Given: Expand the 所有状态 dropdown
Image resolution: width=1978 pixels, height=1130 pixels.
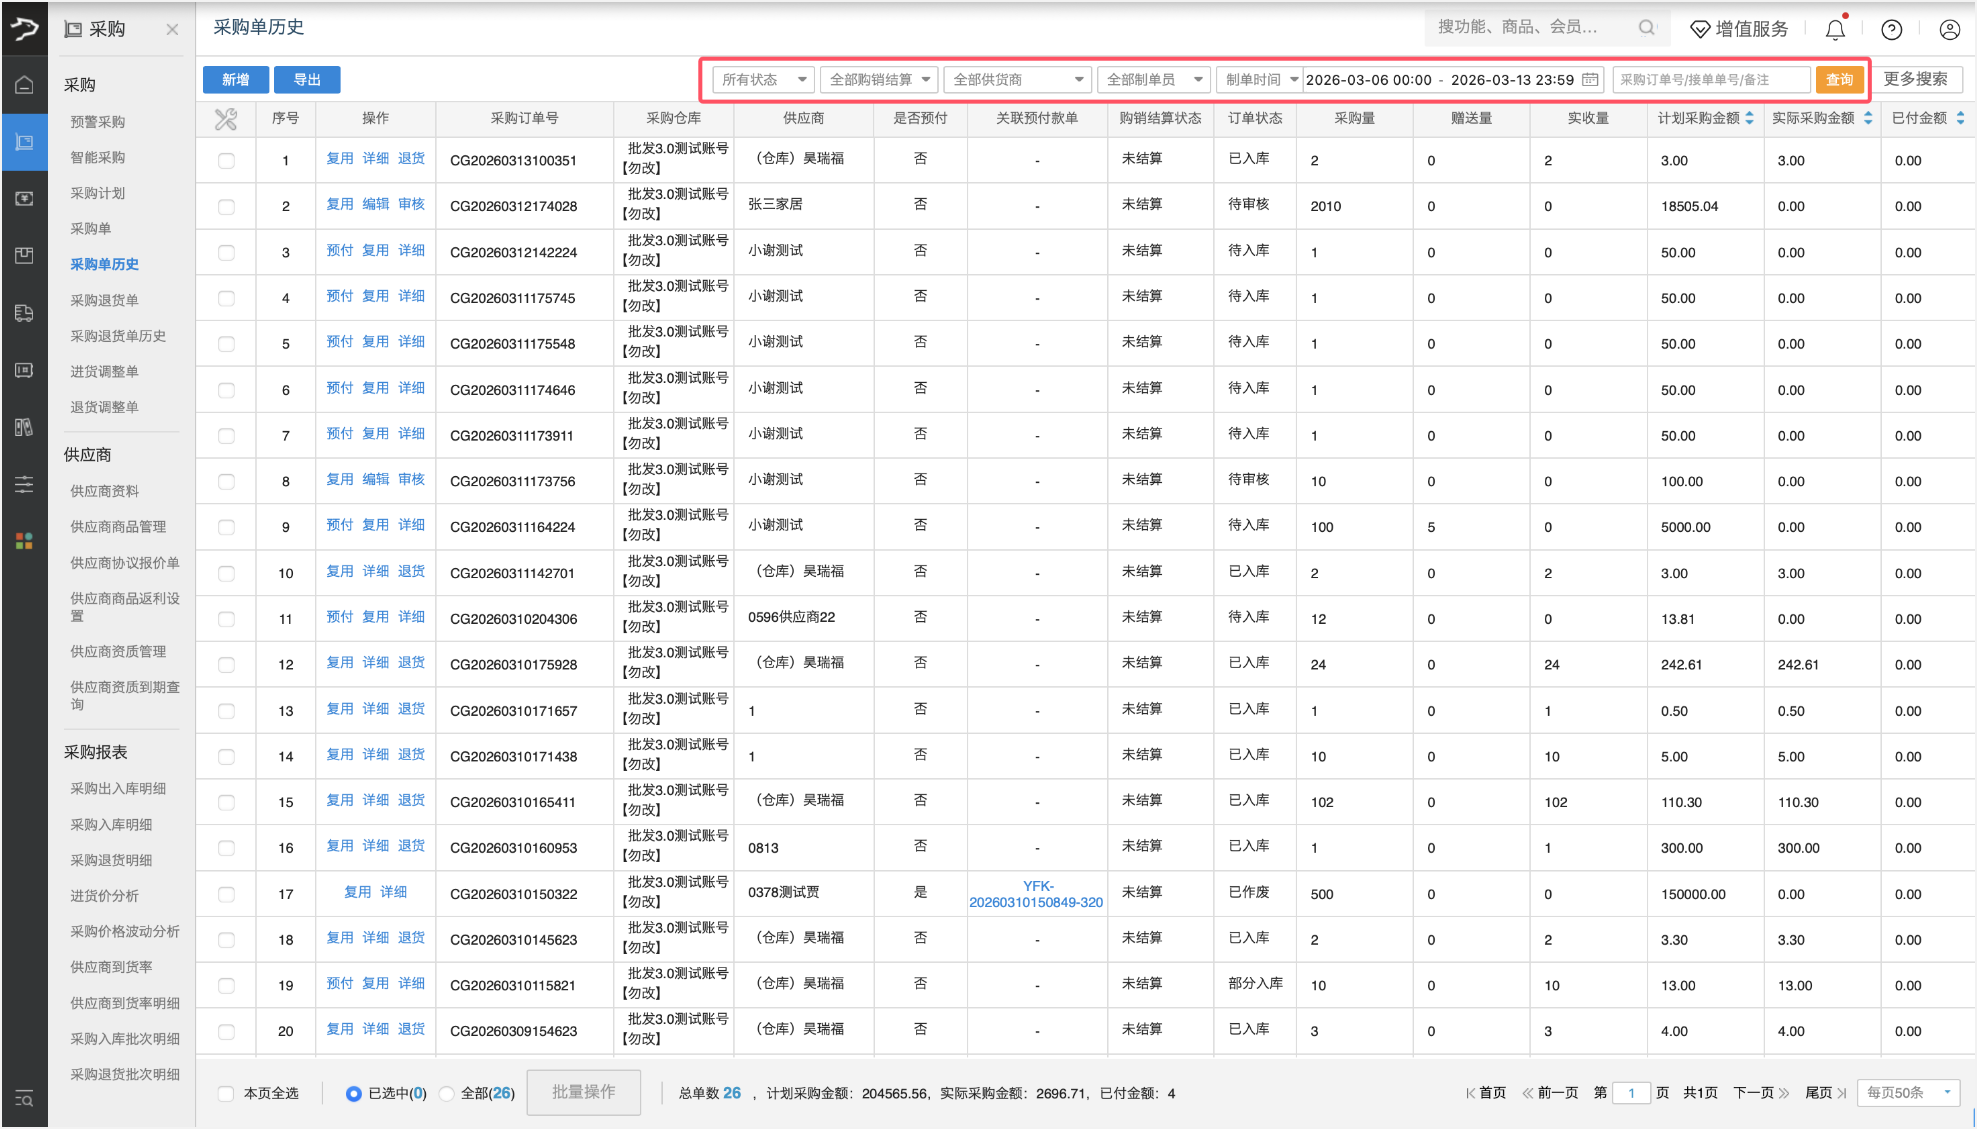Looking at the screenshot, I should coord(764,80).
